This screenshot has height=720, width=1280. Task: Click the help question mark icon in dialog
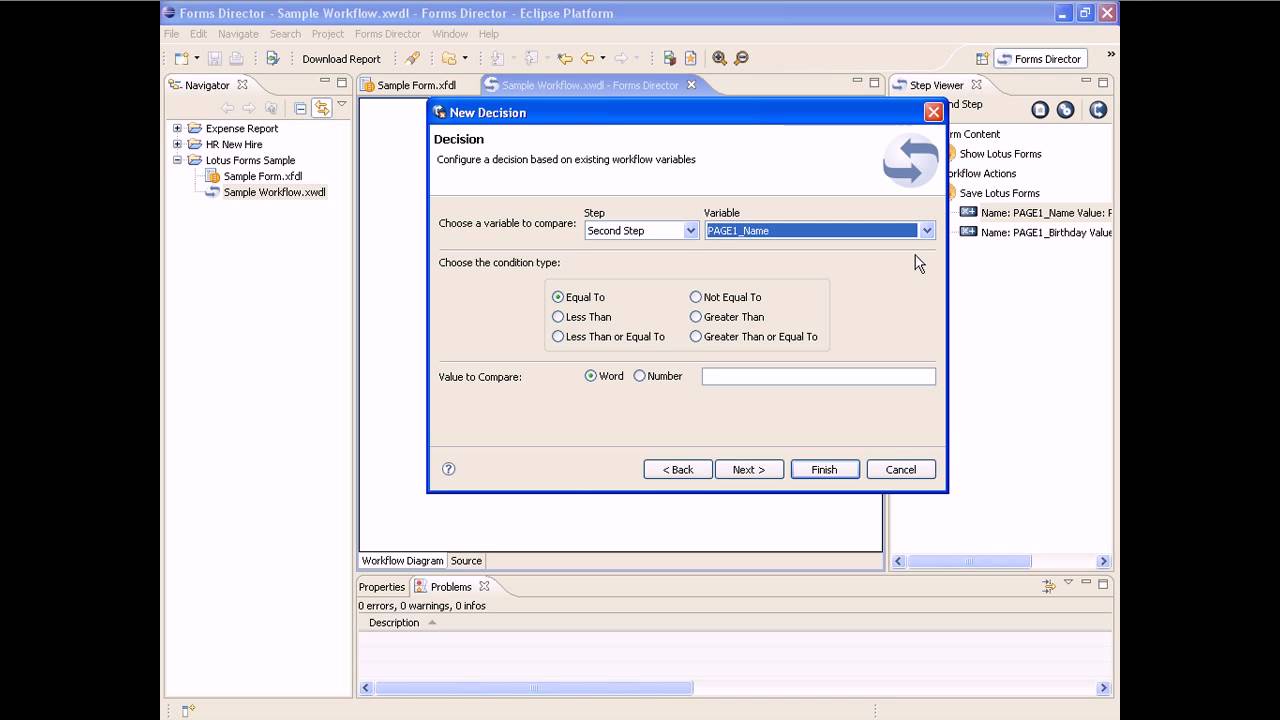pyautogui.click(x=449, y=469)
